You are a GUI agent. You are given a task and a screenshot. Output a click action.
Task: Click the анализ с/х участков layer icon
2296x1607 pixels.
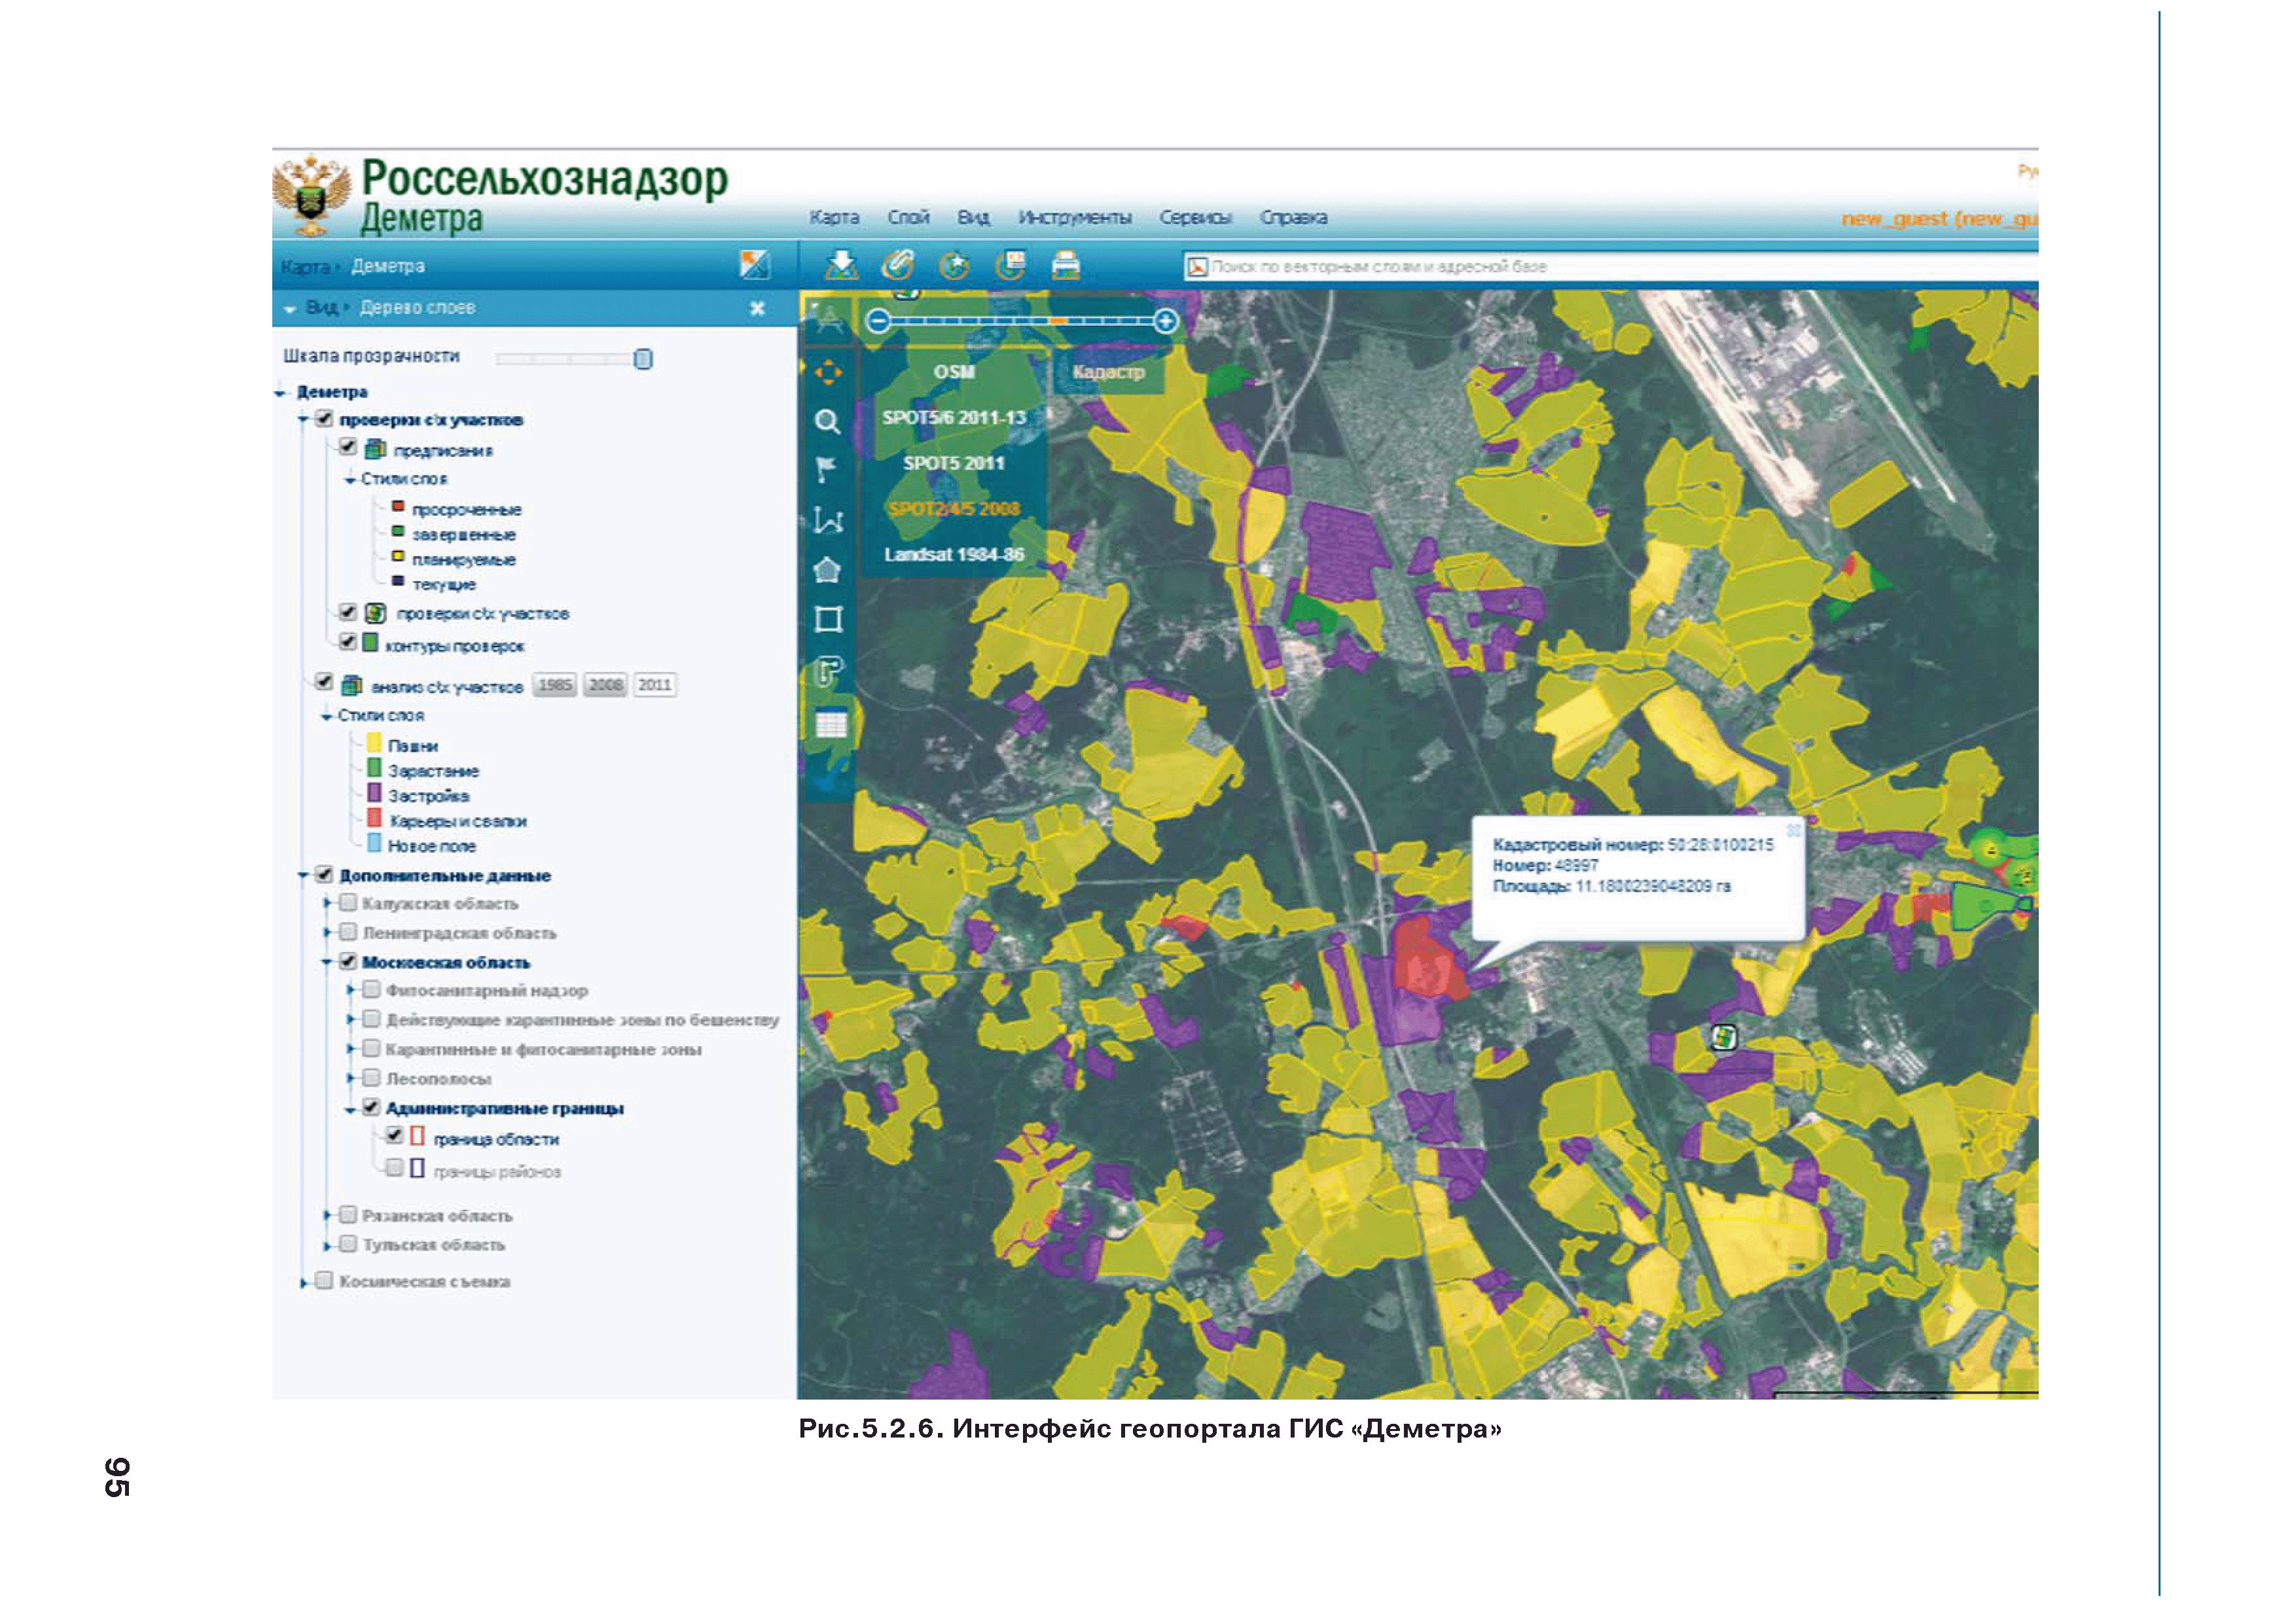[x=351, y=686]
